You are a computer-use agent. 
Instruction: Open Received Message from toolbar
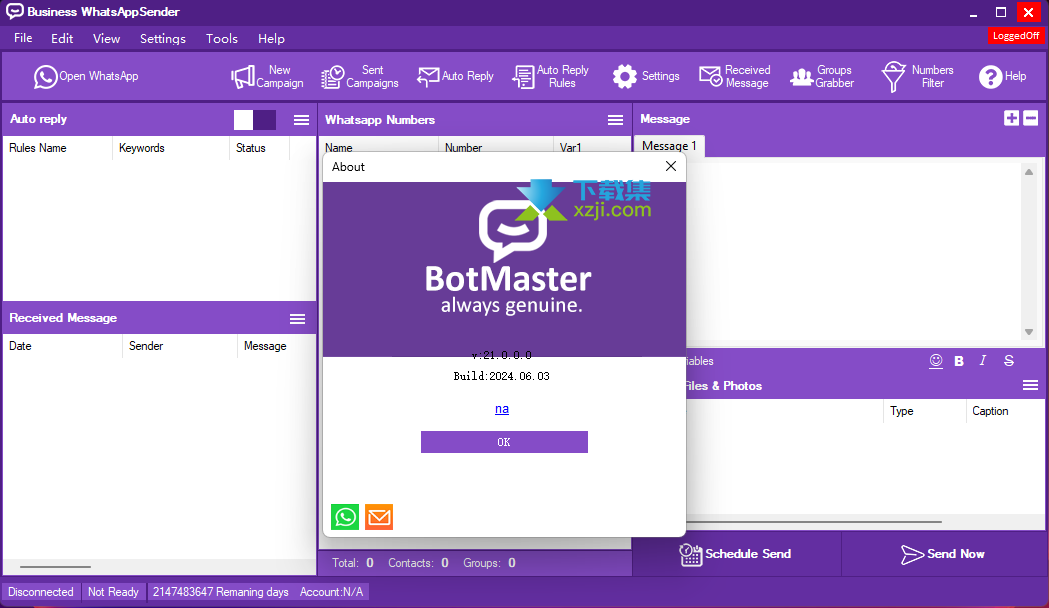click(x=735, y=76)
